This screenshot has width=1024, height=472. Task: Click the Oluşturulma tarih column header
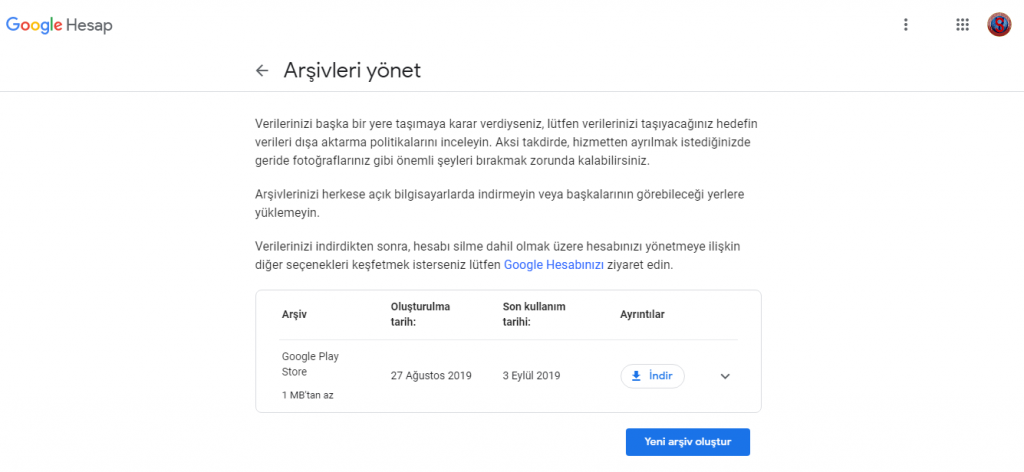click(421, 314)
